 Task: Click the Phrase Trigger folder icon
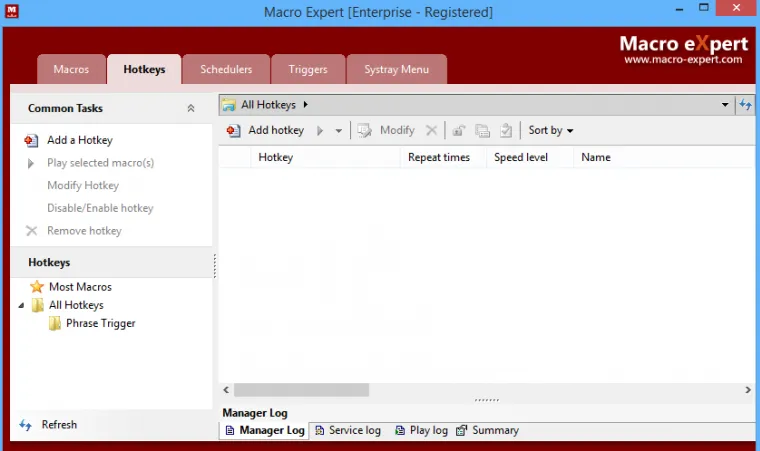(55, 323)
